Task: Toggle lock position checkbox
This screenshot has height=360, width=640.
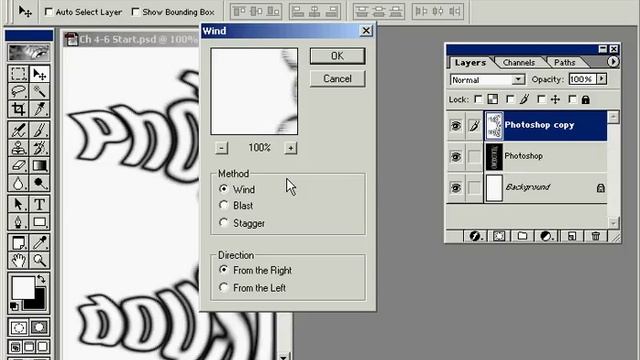Action: coord(541,99)
